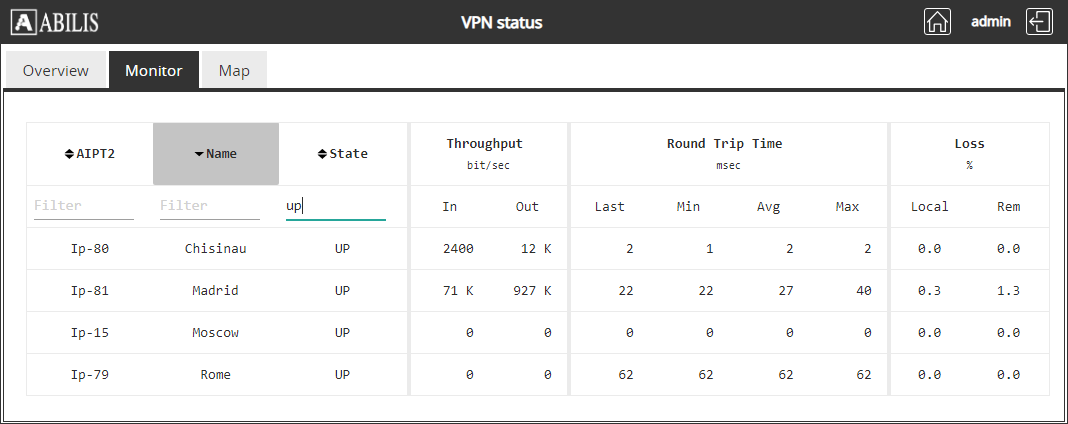Screen dimensions: 1068x424
Task: Click the admin username link
Action: [x=991, y=21]
